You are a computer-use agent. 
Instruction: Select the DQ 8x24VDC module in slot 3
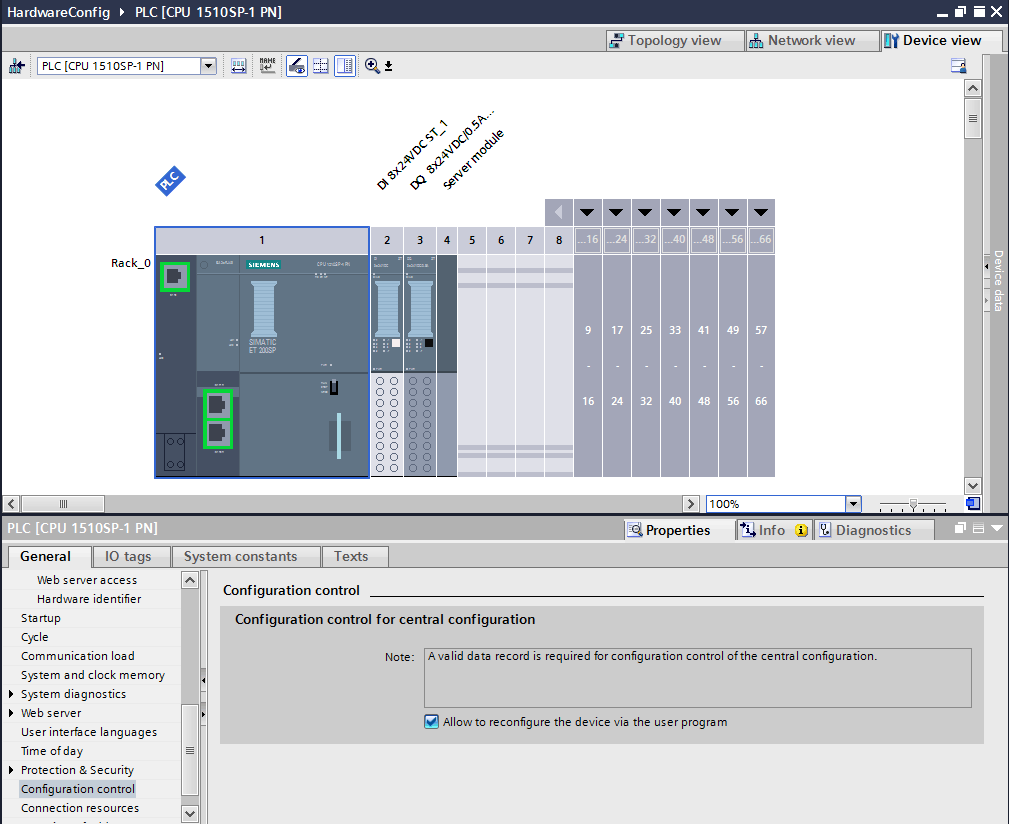(x=420, y=366)
